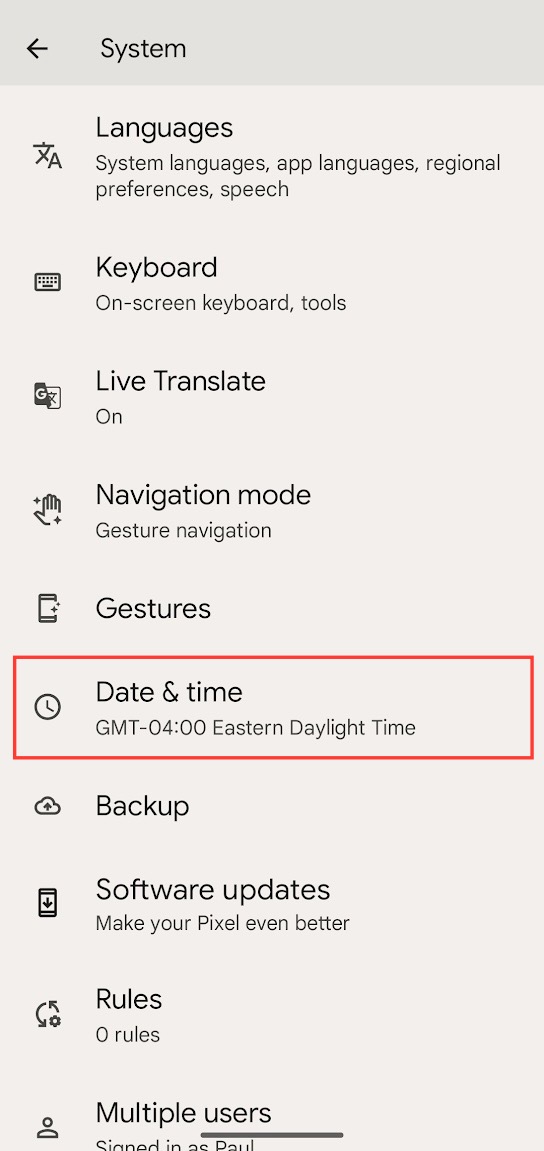Open Date & time settings
The width and height of the screenshot is (544, 1151).
pyautogui.click(x=273, y=708)
